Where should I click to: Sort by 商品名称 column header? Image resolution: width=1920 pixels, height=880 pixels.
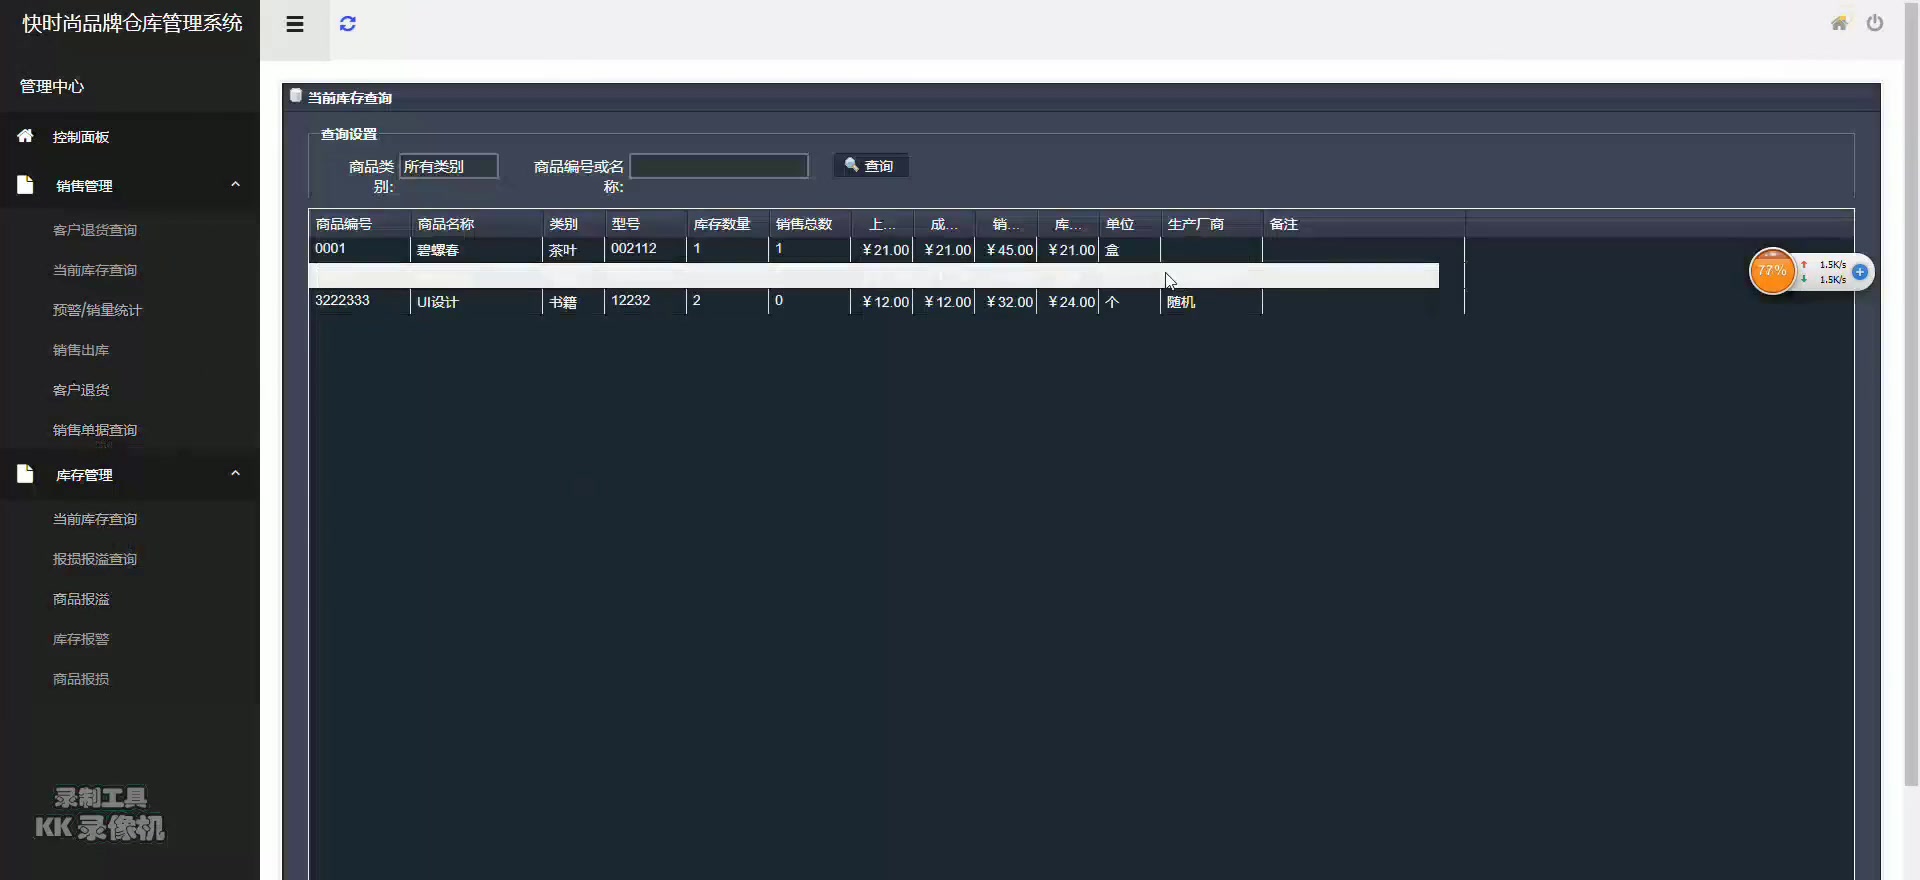coord(476,224)
